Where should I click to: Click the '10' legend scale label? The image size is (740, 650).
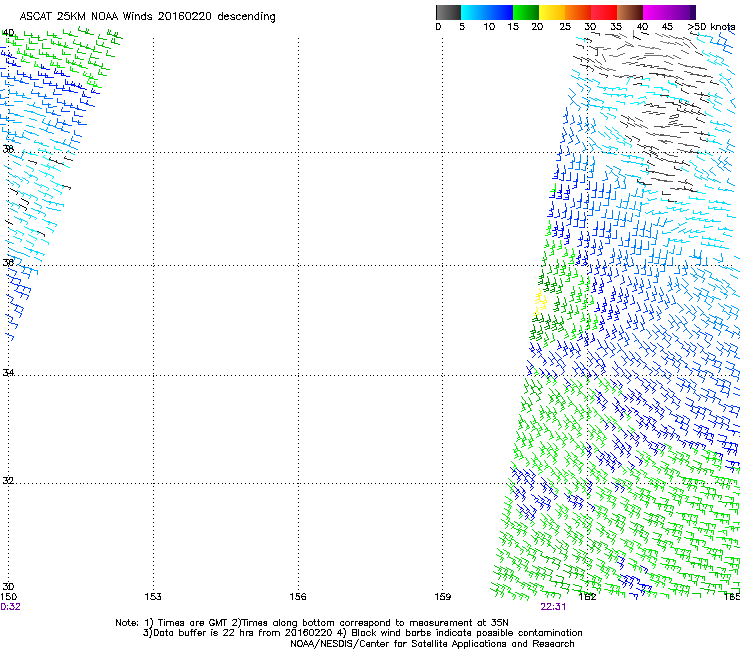489,26
